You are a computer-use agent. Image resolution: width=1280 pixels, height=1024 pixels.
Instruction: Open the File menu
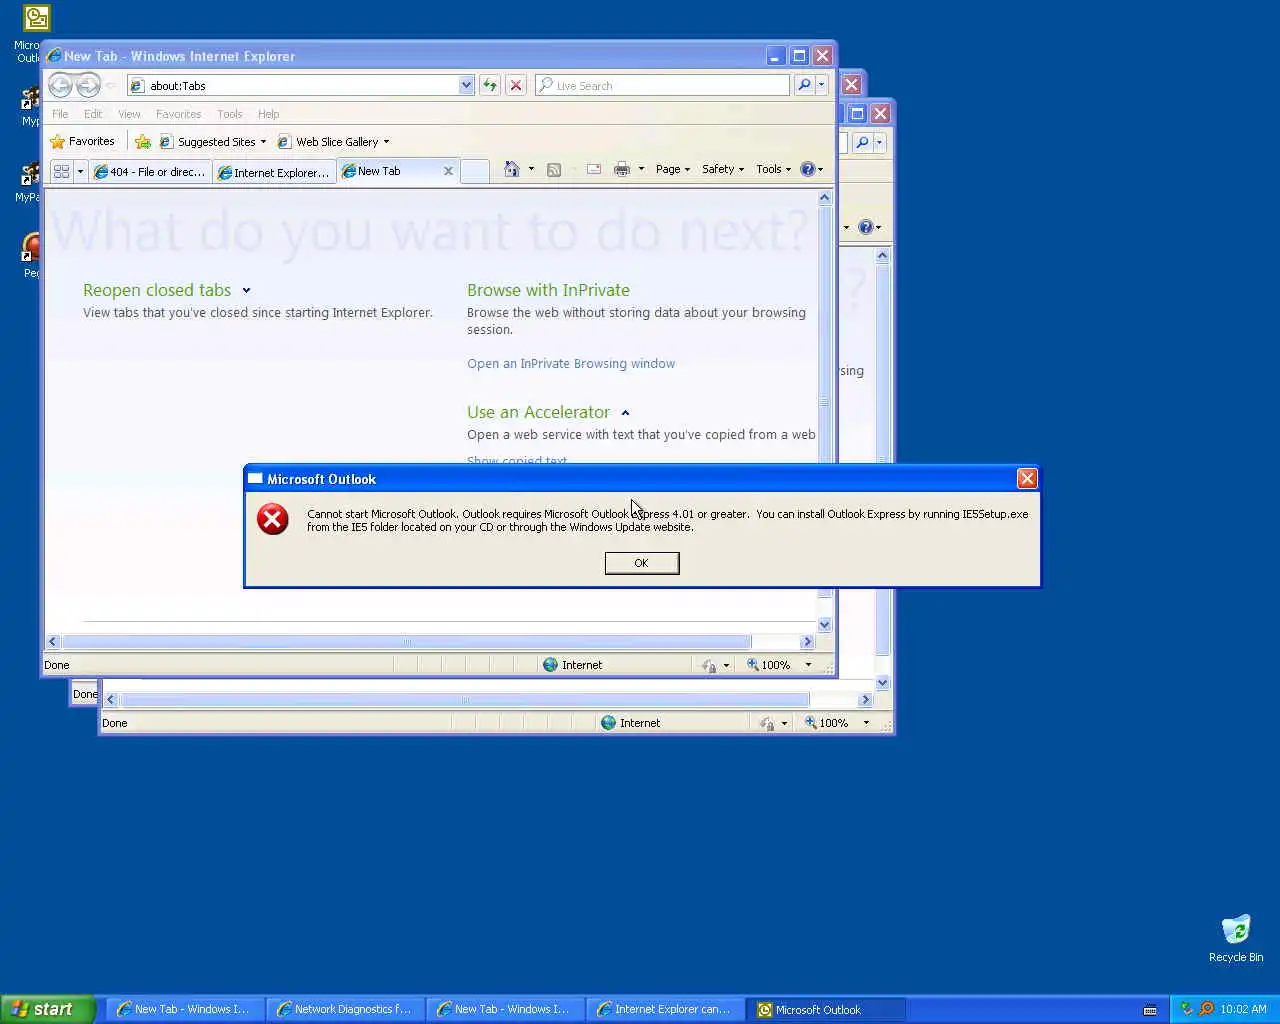[60, 114]
